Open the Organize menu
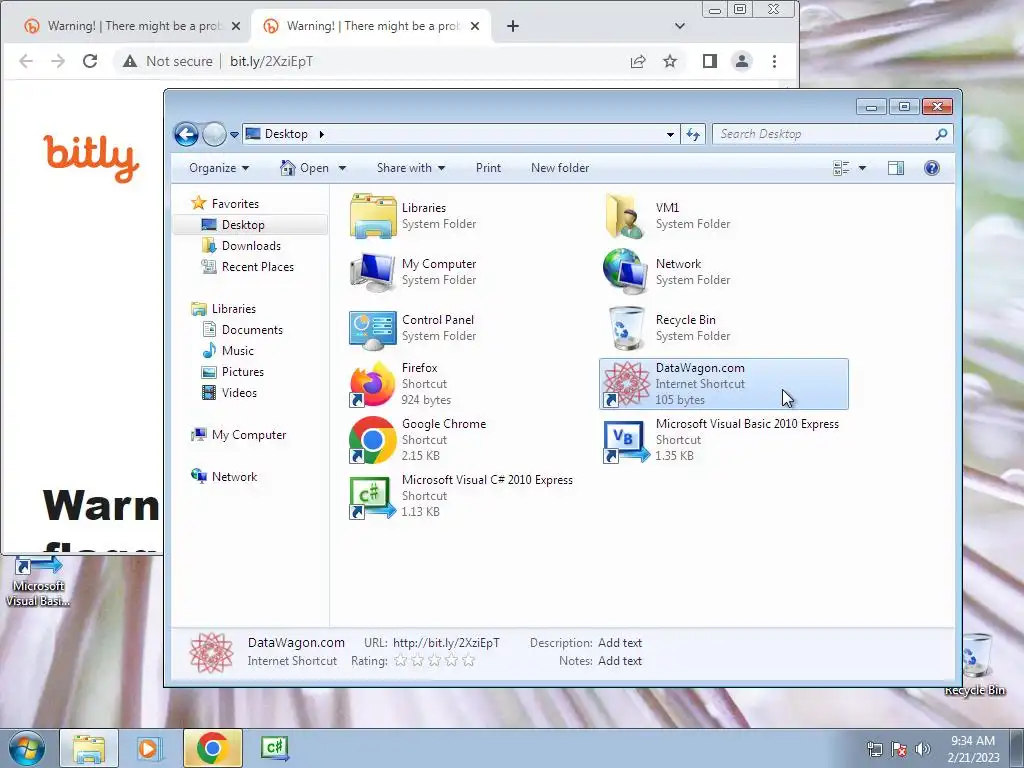Viewport: 1024px width, 768px height. [219, 168]
